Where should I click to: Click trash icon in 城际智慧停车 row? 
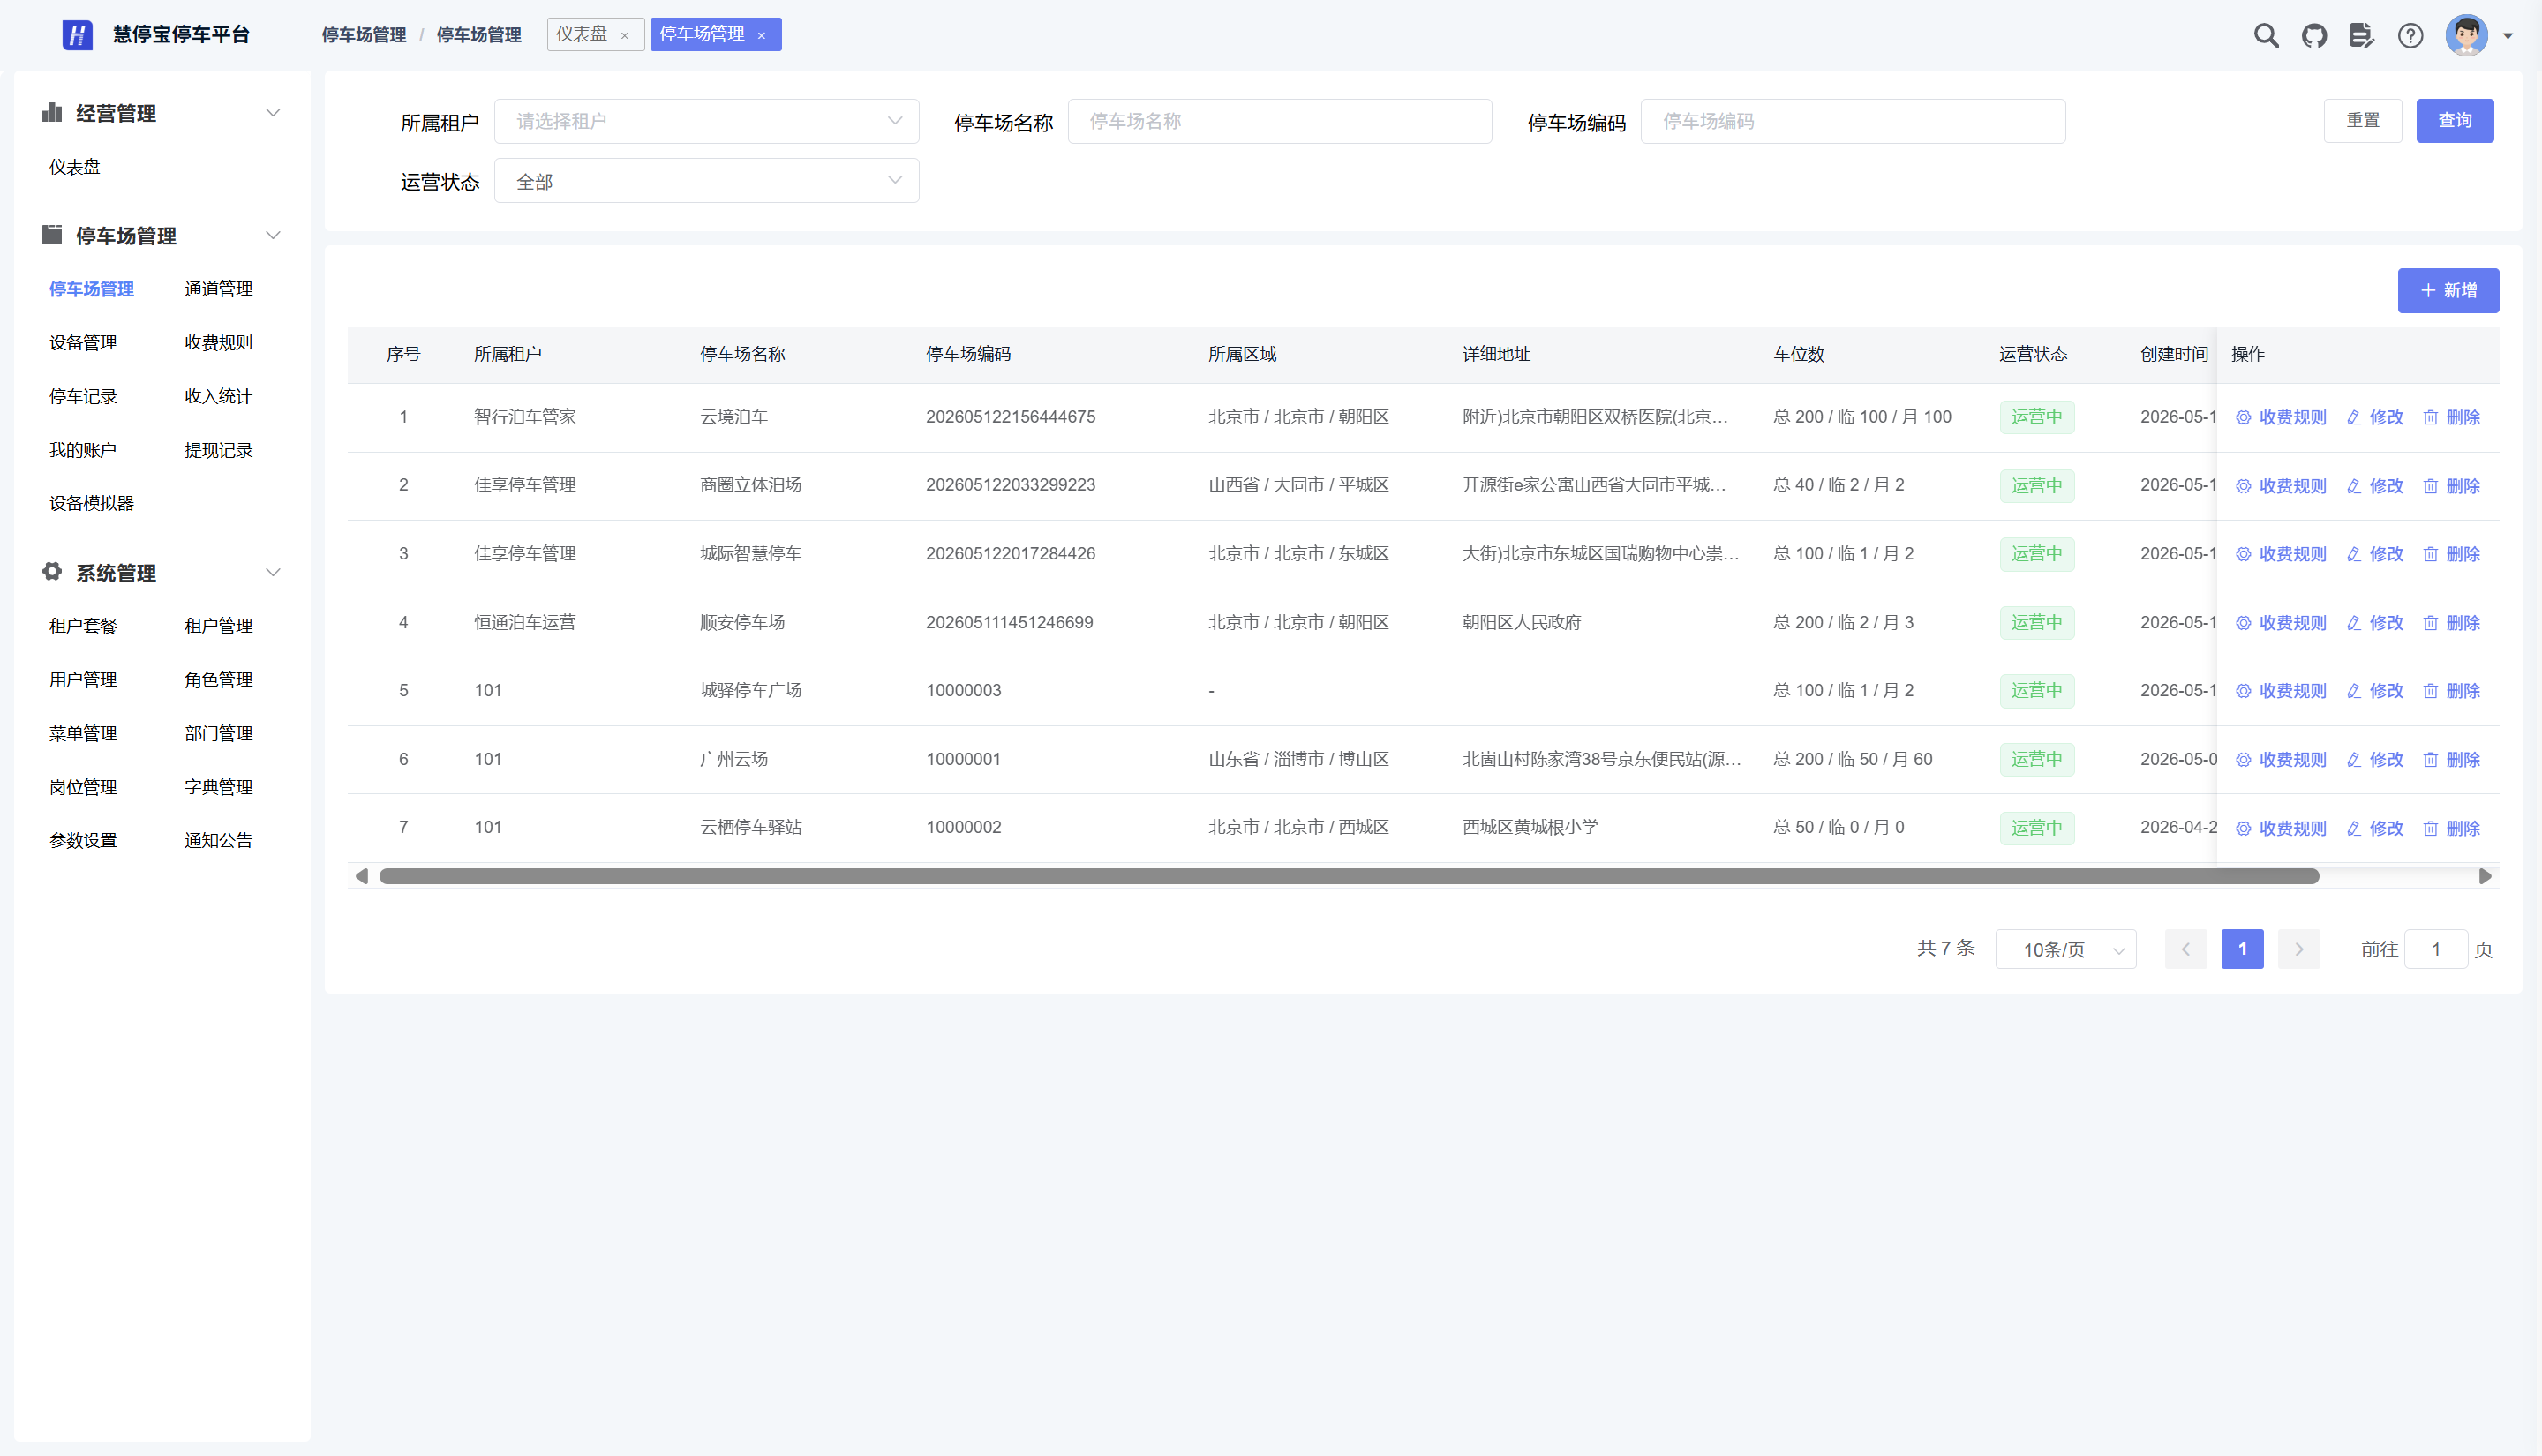2430,554
